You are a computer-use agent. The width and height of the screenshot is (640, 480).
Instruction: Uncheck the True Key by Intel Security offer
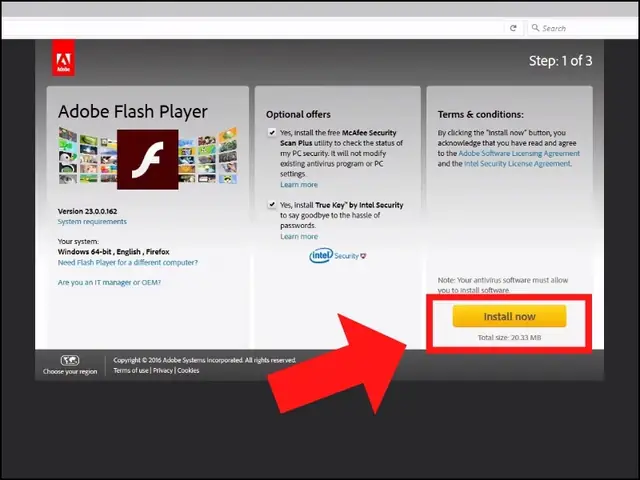point(271,204)
